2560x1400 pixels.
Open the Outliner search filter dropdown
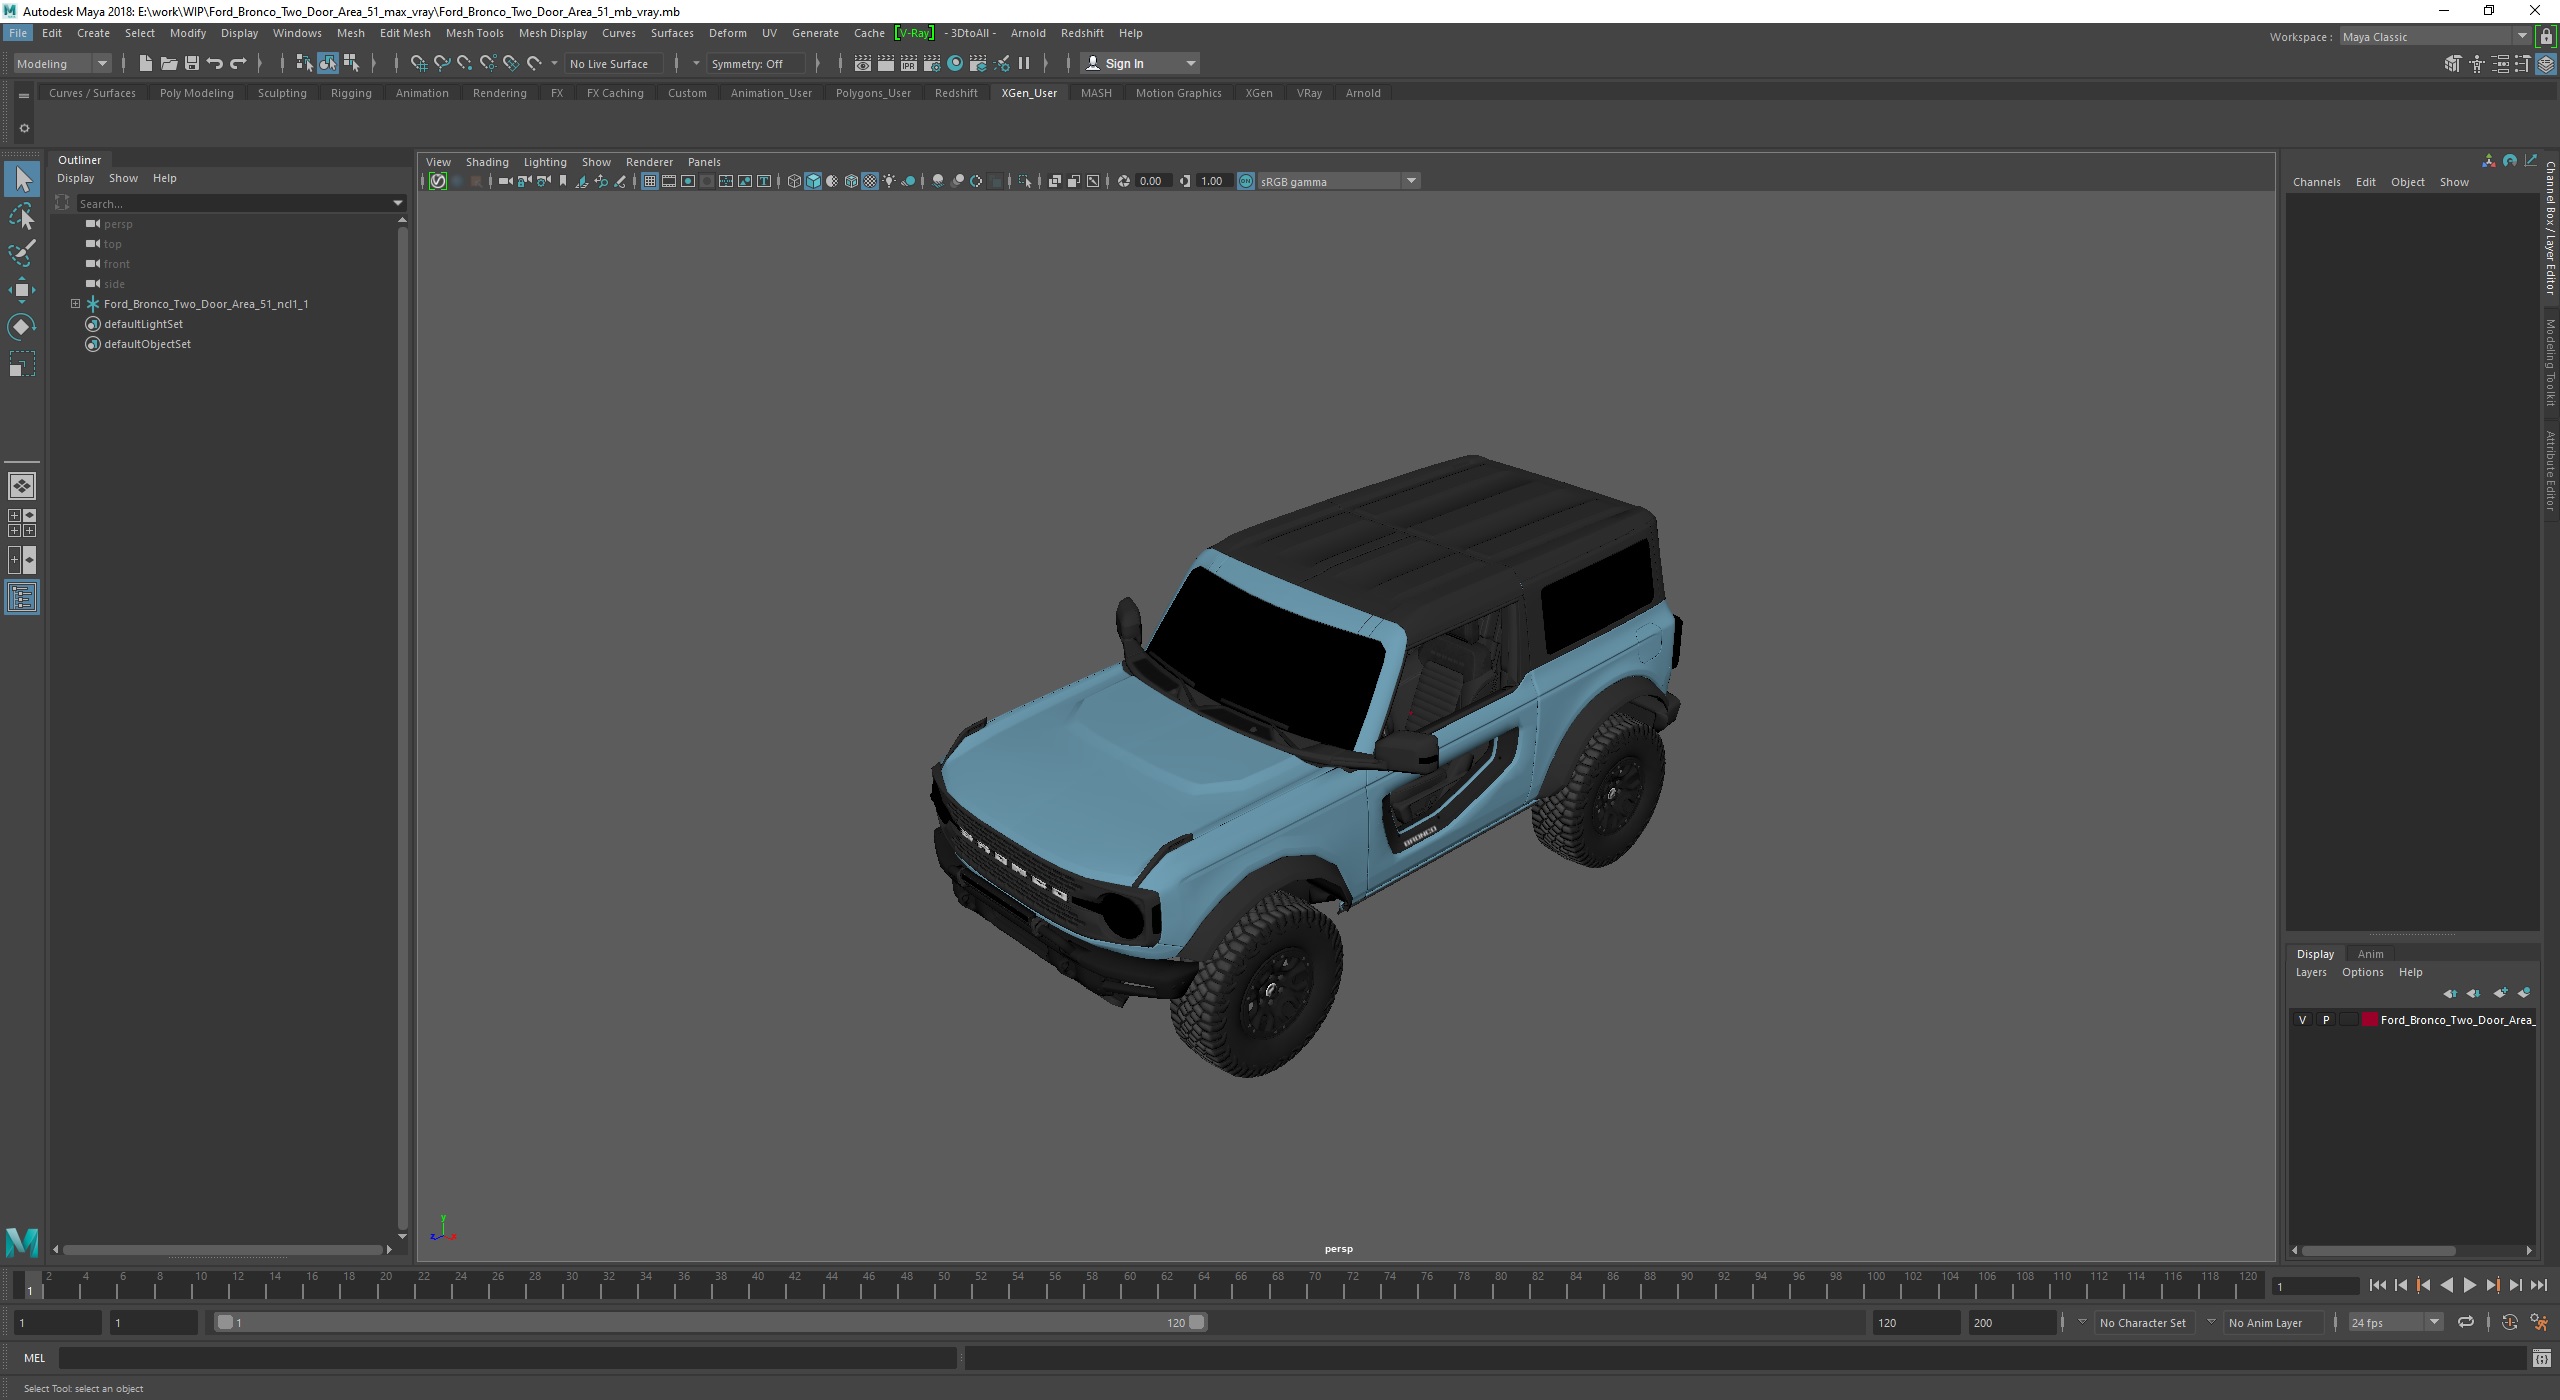(397, 204)
